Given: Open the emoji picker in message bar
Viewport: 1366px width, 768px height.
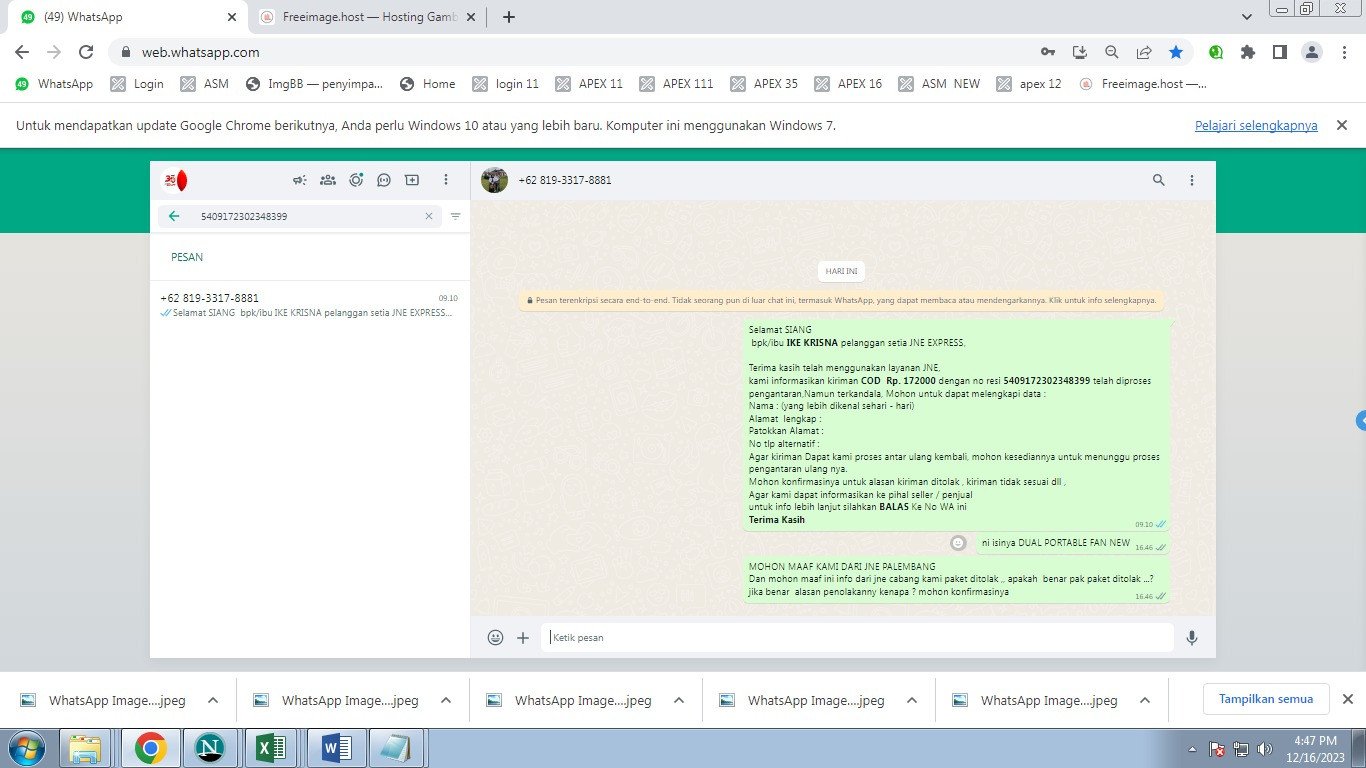Looking at the screenshot, I should tap(495, 637).
